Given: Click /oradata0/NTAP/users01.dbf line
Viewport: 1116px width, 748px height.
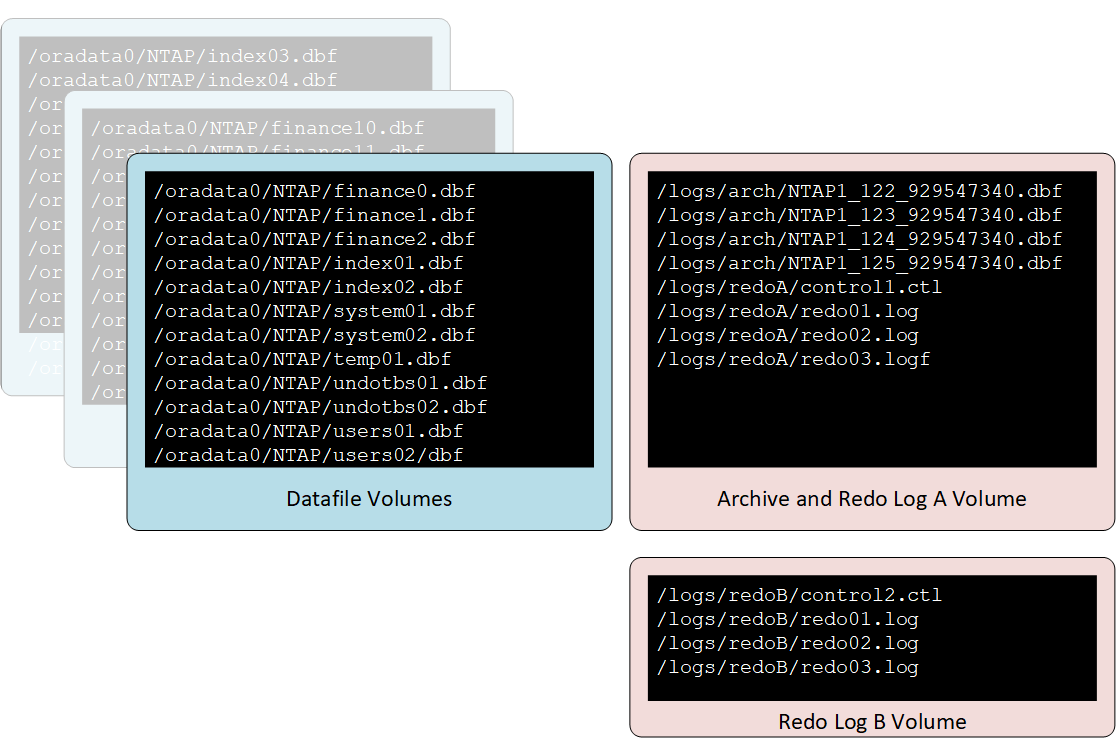Looking at the screenshot, I should click(309, 431).
